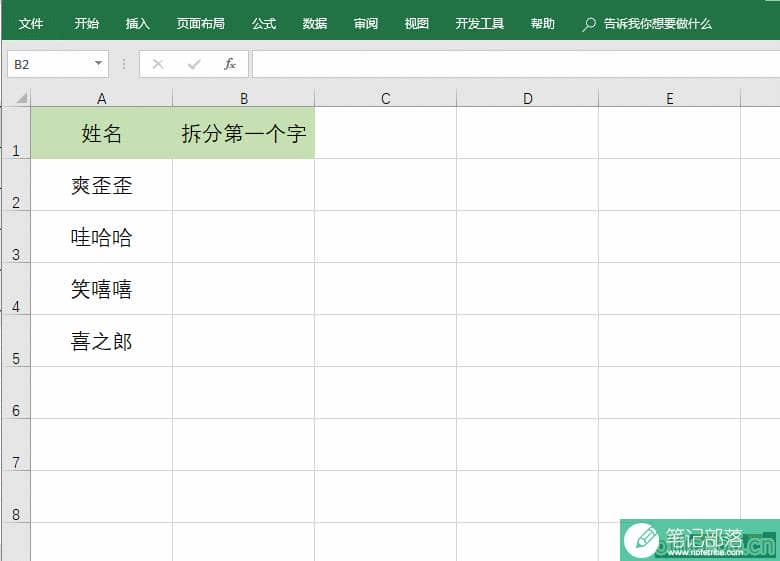
Task: Select row 3 header
Action: coord(16,237)
